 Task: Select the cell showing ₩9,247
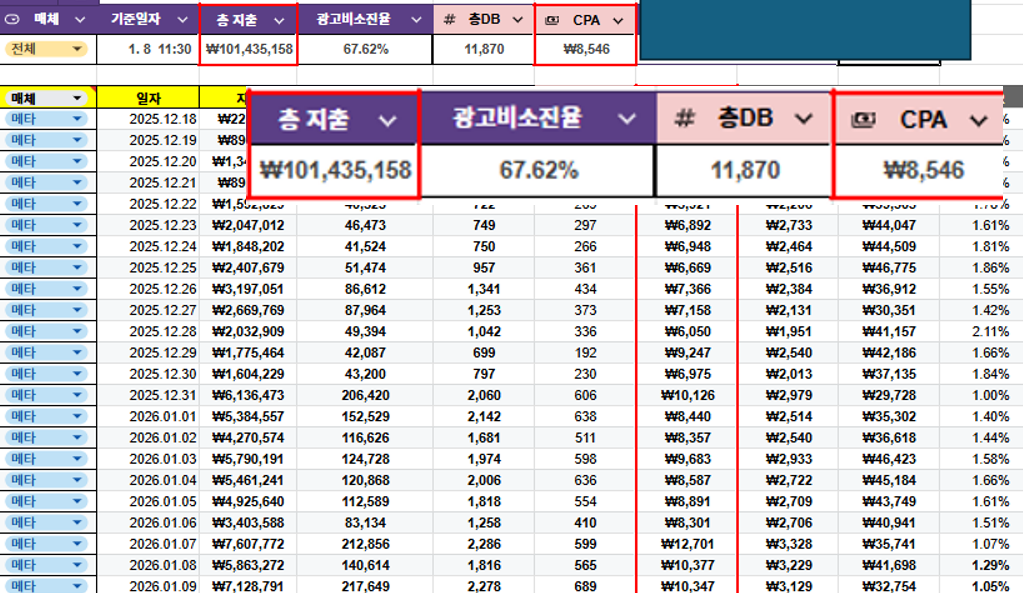[x=688, y=352]
